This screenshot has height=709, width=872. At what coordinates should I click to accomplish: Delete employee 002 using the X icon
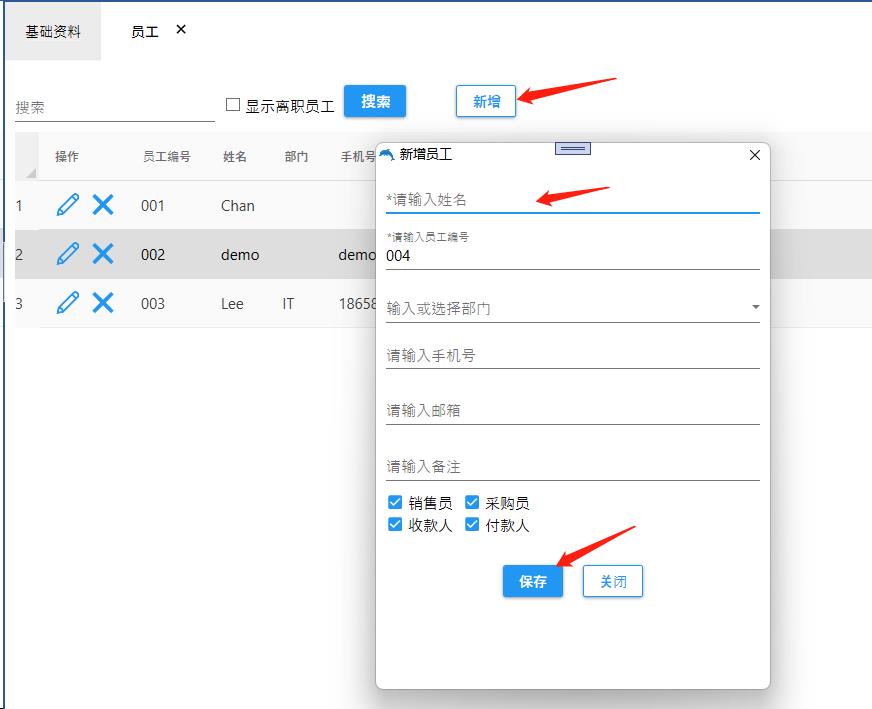point(103,254)
